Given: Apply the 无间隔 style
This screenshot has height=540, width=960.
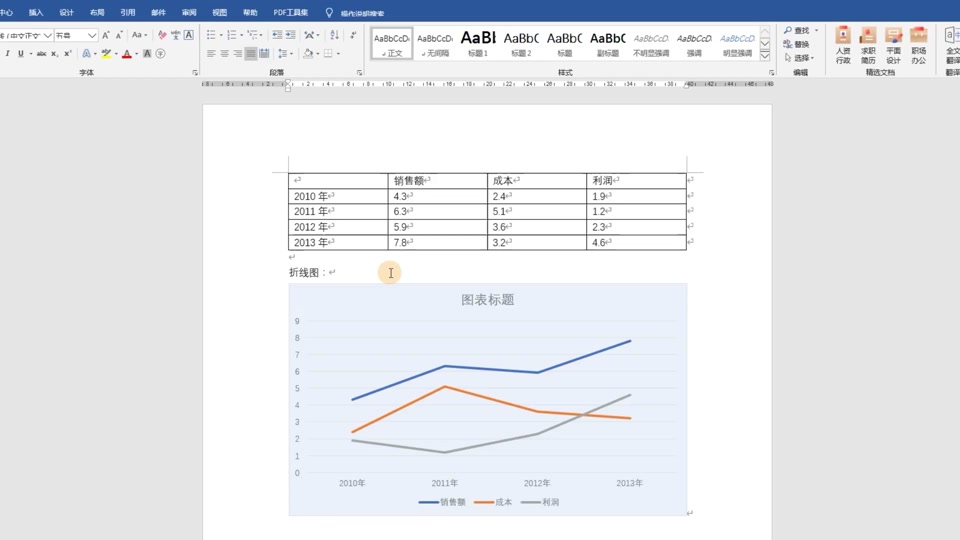Looking at the screenshot, I should click(435, 43).
